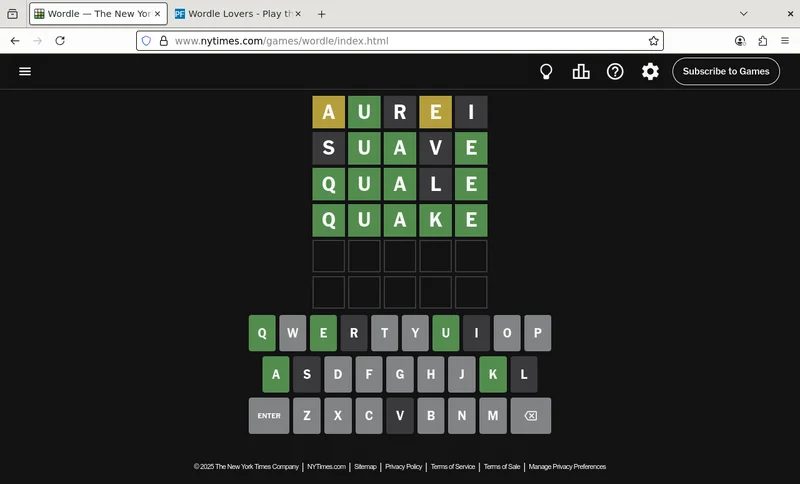Expand the list all tabs chevron
This screenshot has height=484, width=800.
click(743, 14)
